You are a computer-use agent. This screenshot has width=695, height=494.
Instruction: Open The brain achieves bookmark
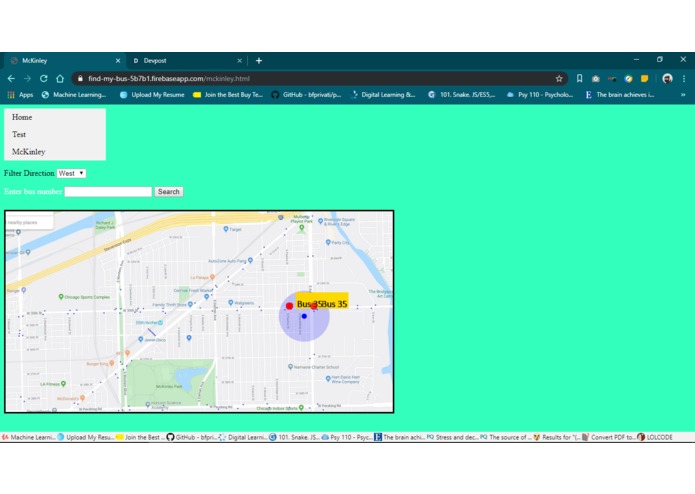pyautogui.click(x=619, y=95)
